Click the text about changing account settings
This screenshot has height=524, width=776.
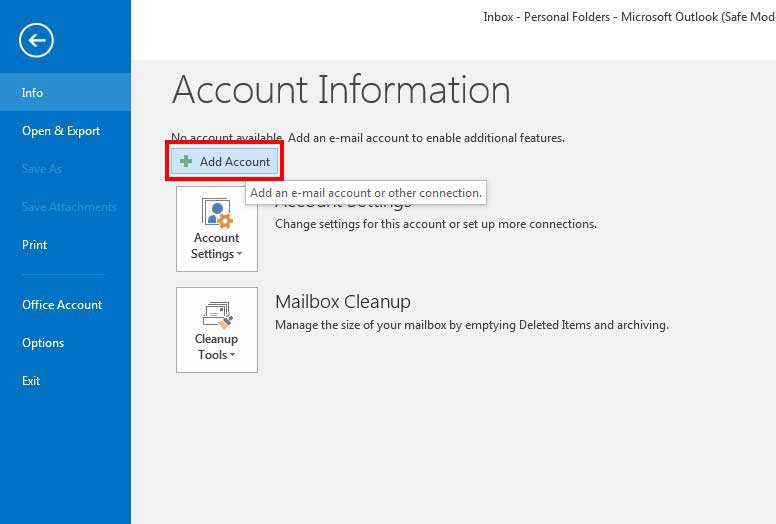click(436, 224)
